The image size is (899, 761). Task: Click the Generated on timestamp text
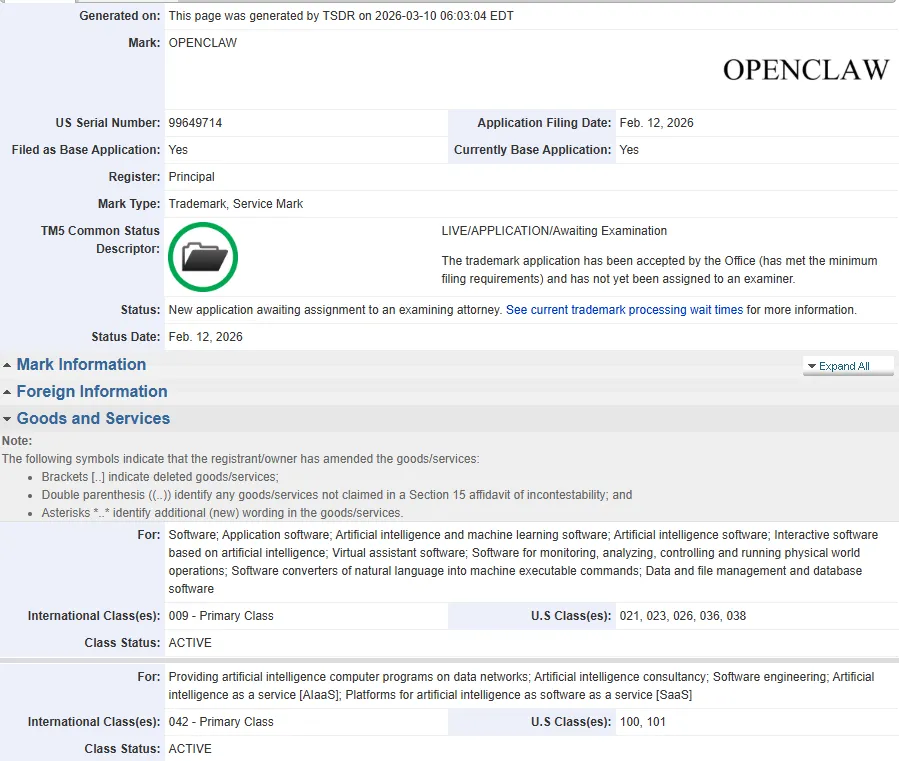click(341, 16)
